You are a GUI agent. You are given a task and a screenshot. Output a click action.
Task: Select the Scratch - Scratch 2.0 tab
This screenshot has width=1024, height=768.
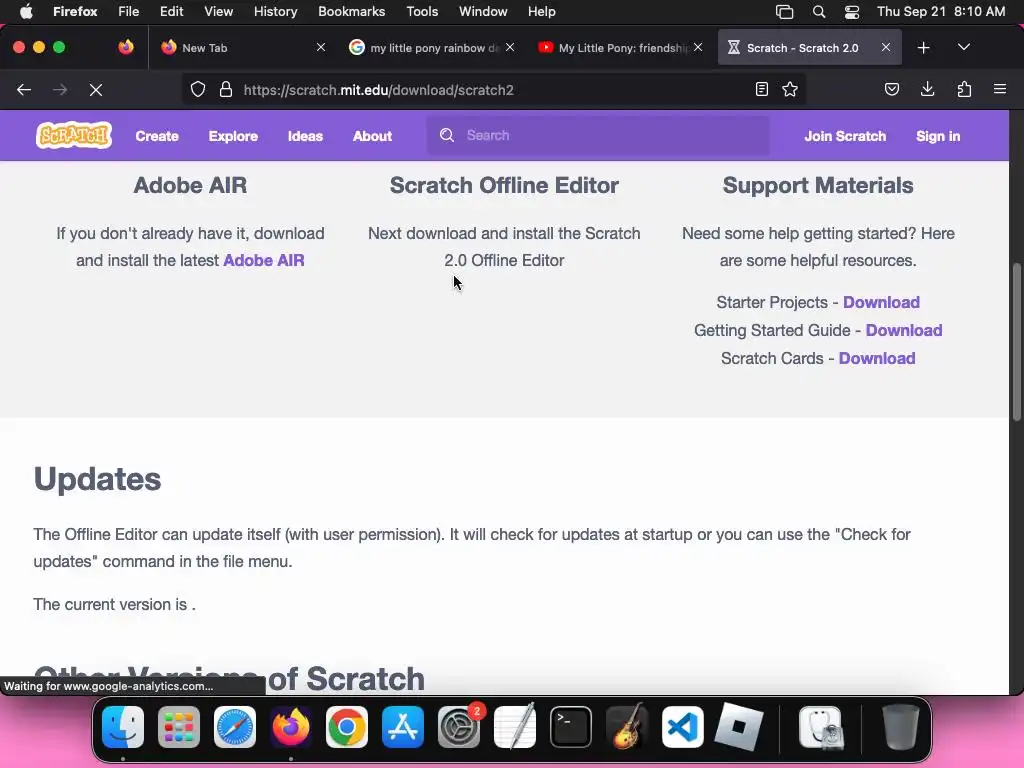pos(810,48)
